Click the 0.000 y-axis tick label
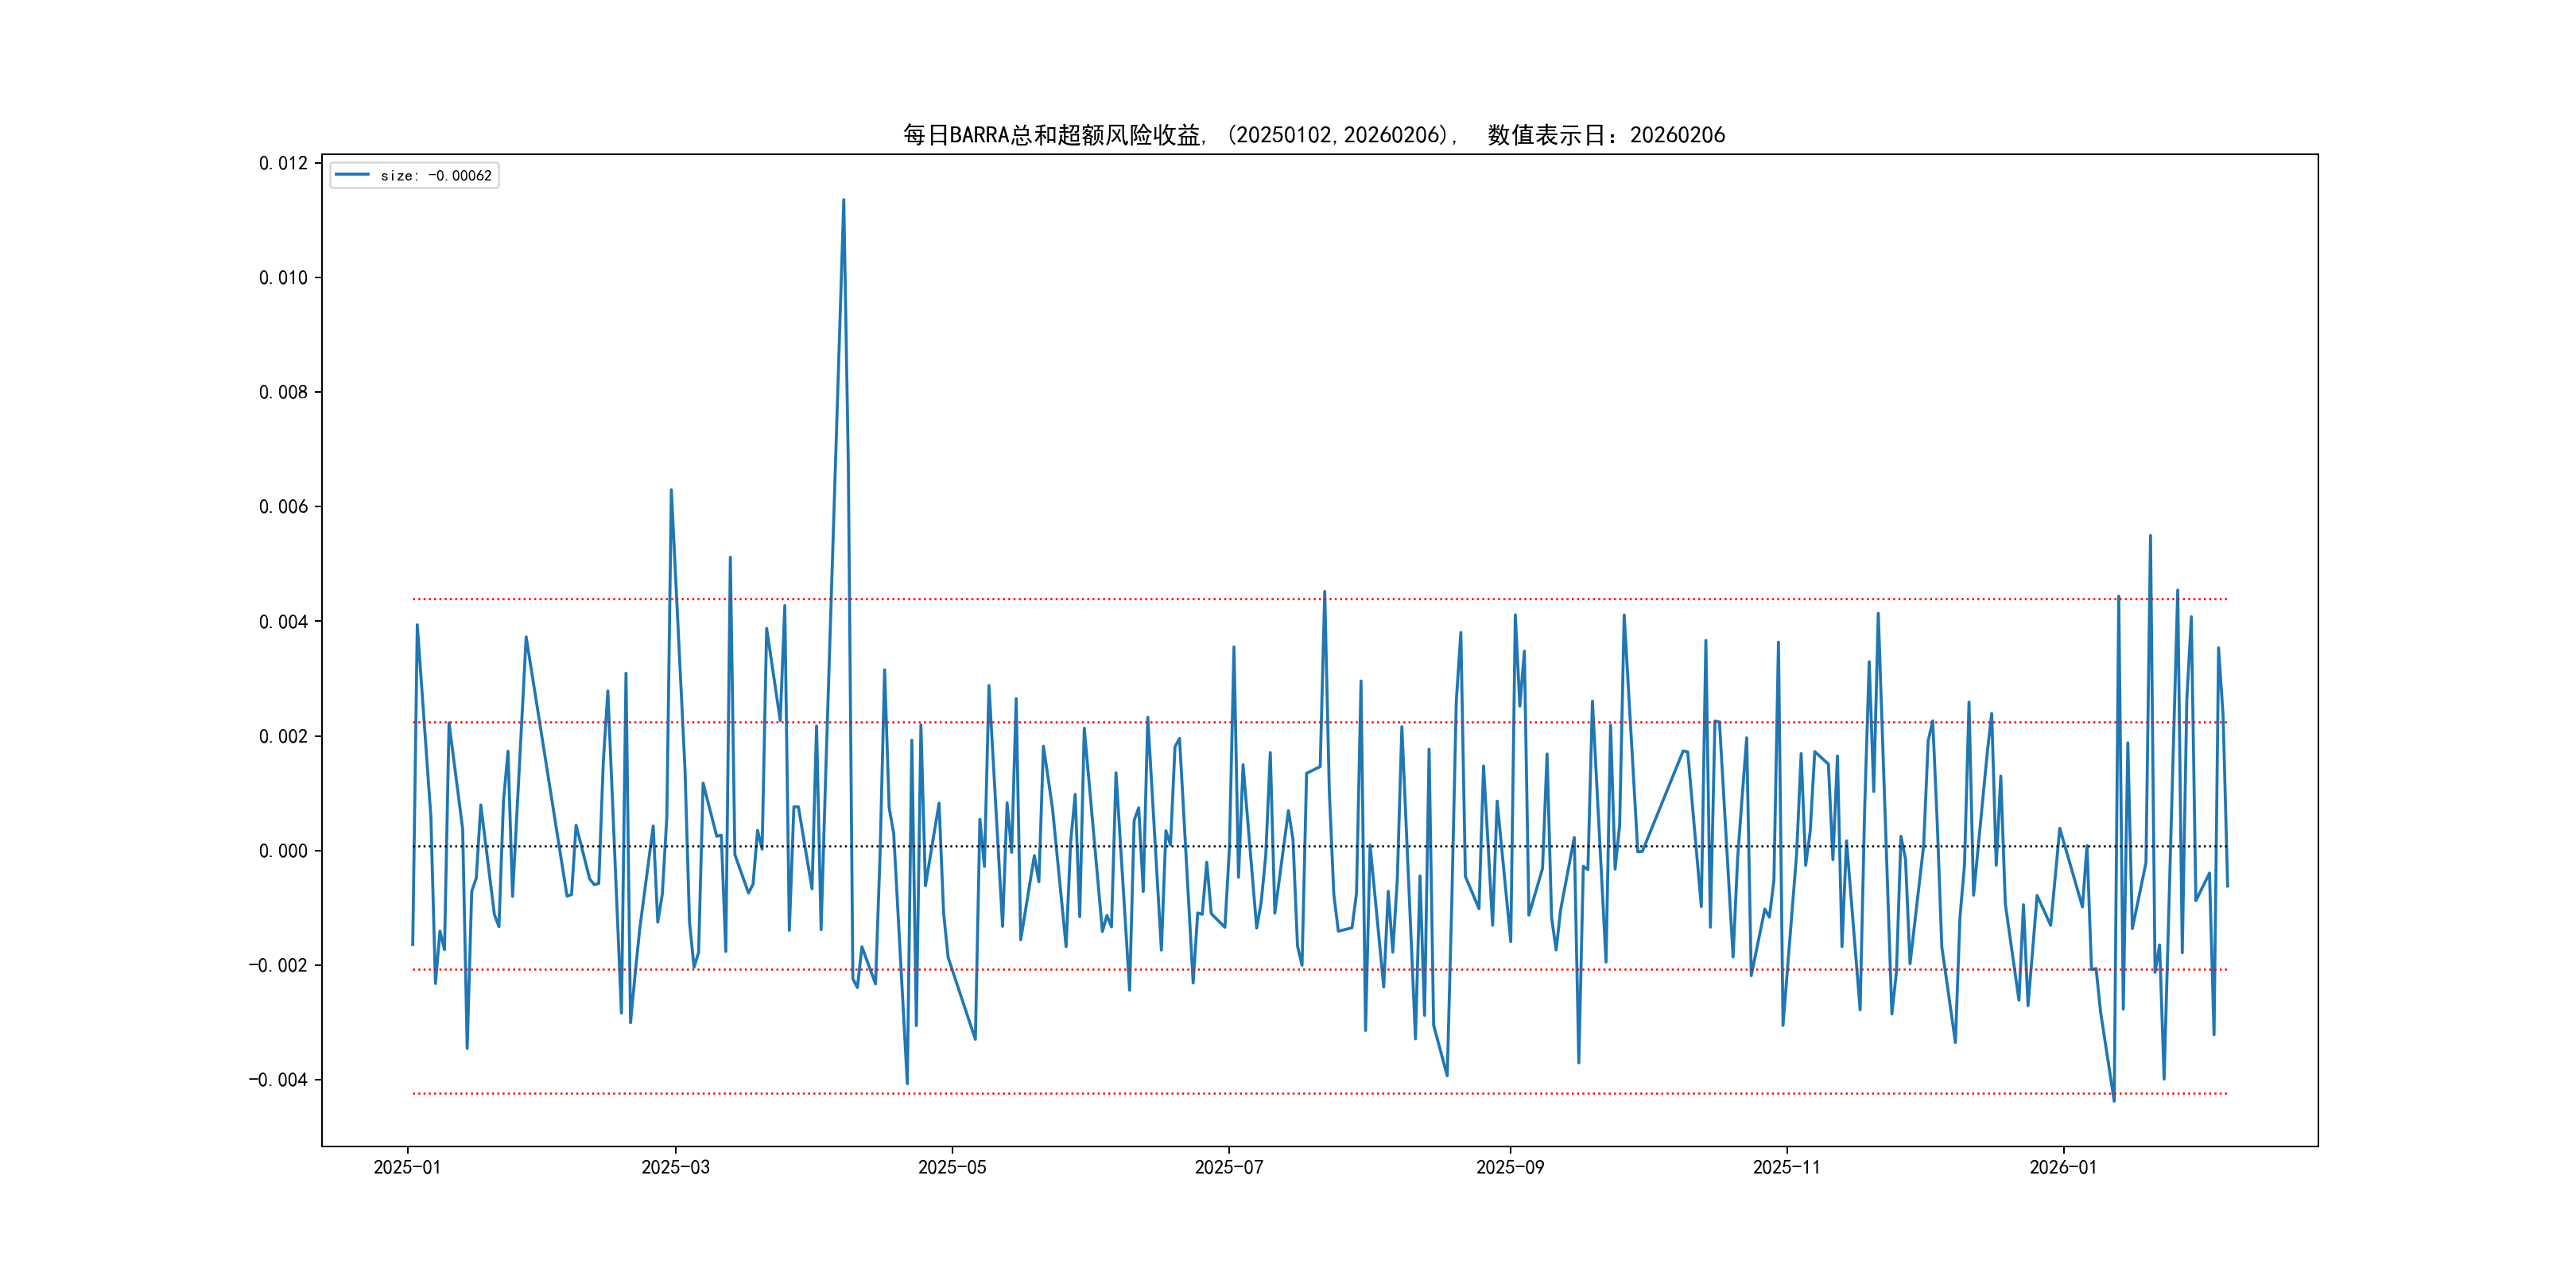The image size is (2576, 1288). (x=283, y=851)
